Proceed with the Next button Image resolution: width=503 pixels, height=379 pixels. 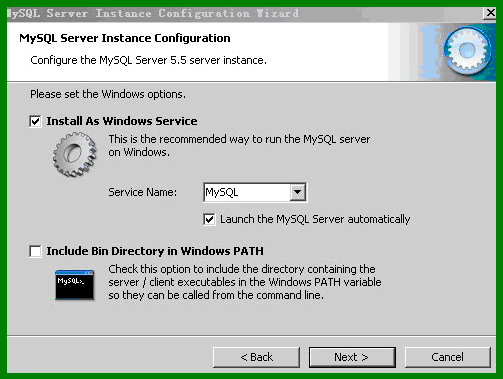tap(352, 357)
